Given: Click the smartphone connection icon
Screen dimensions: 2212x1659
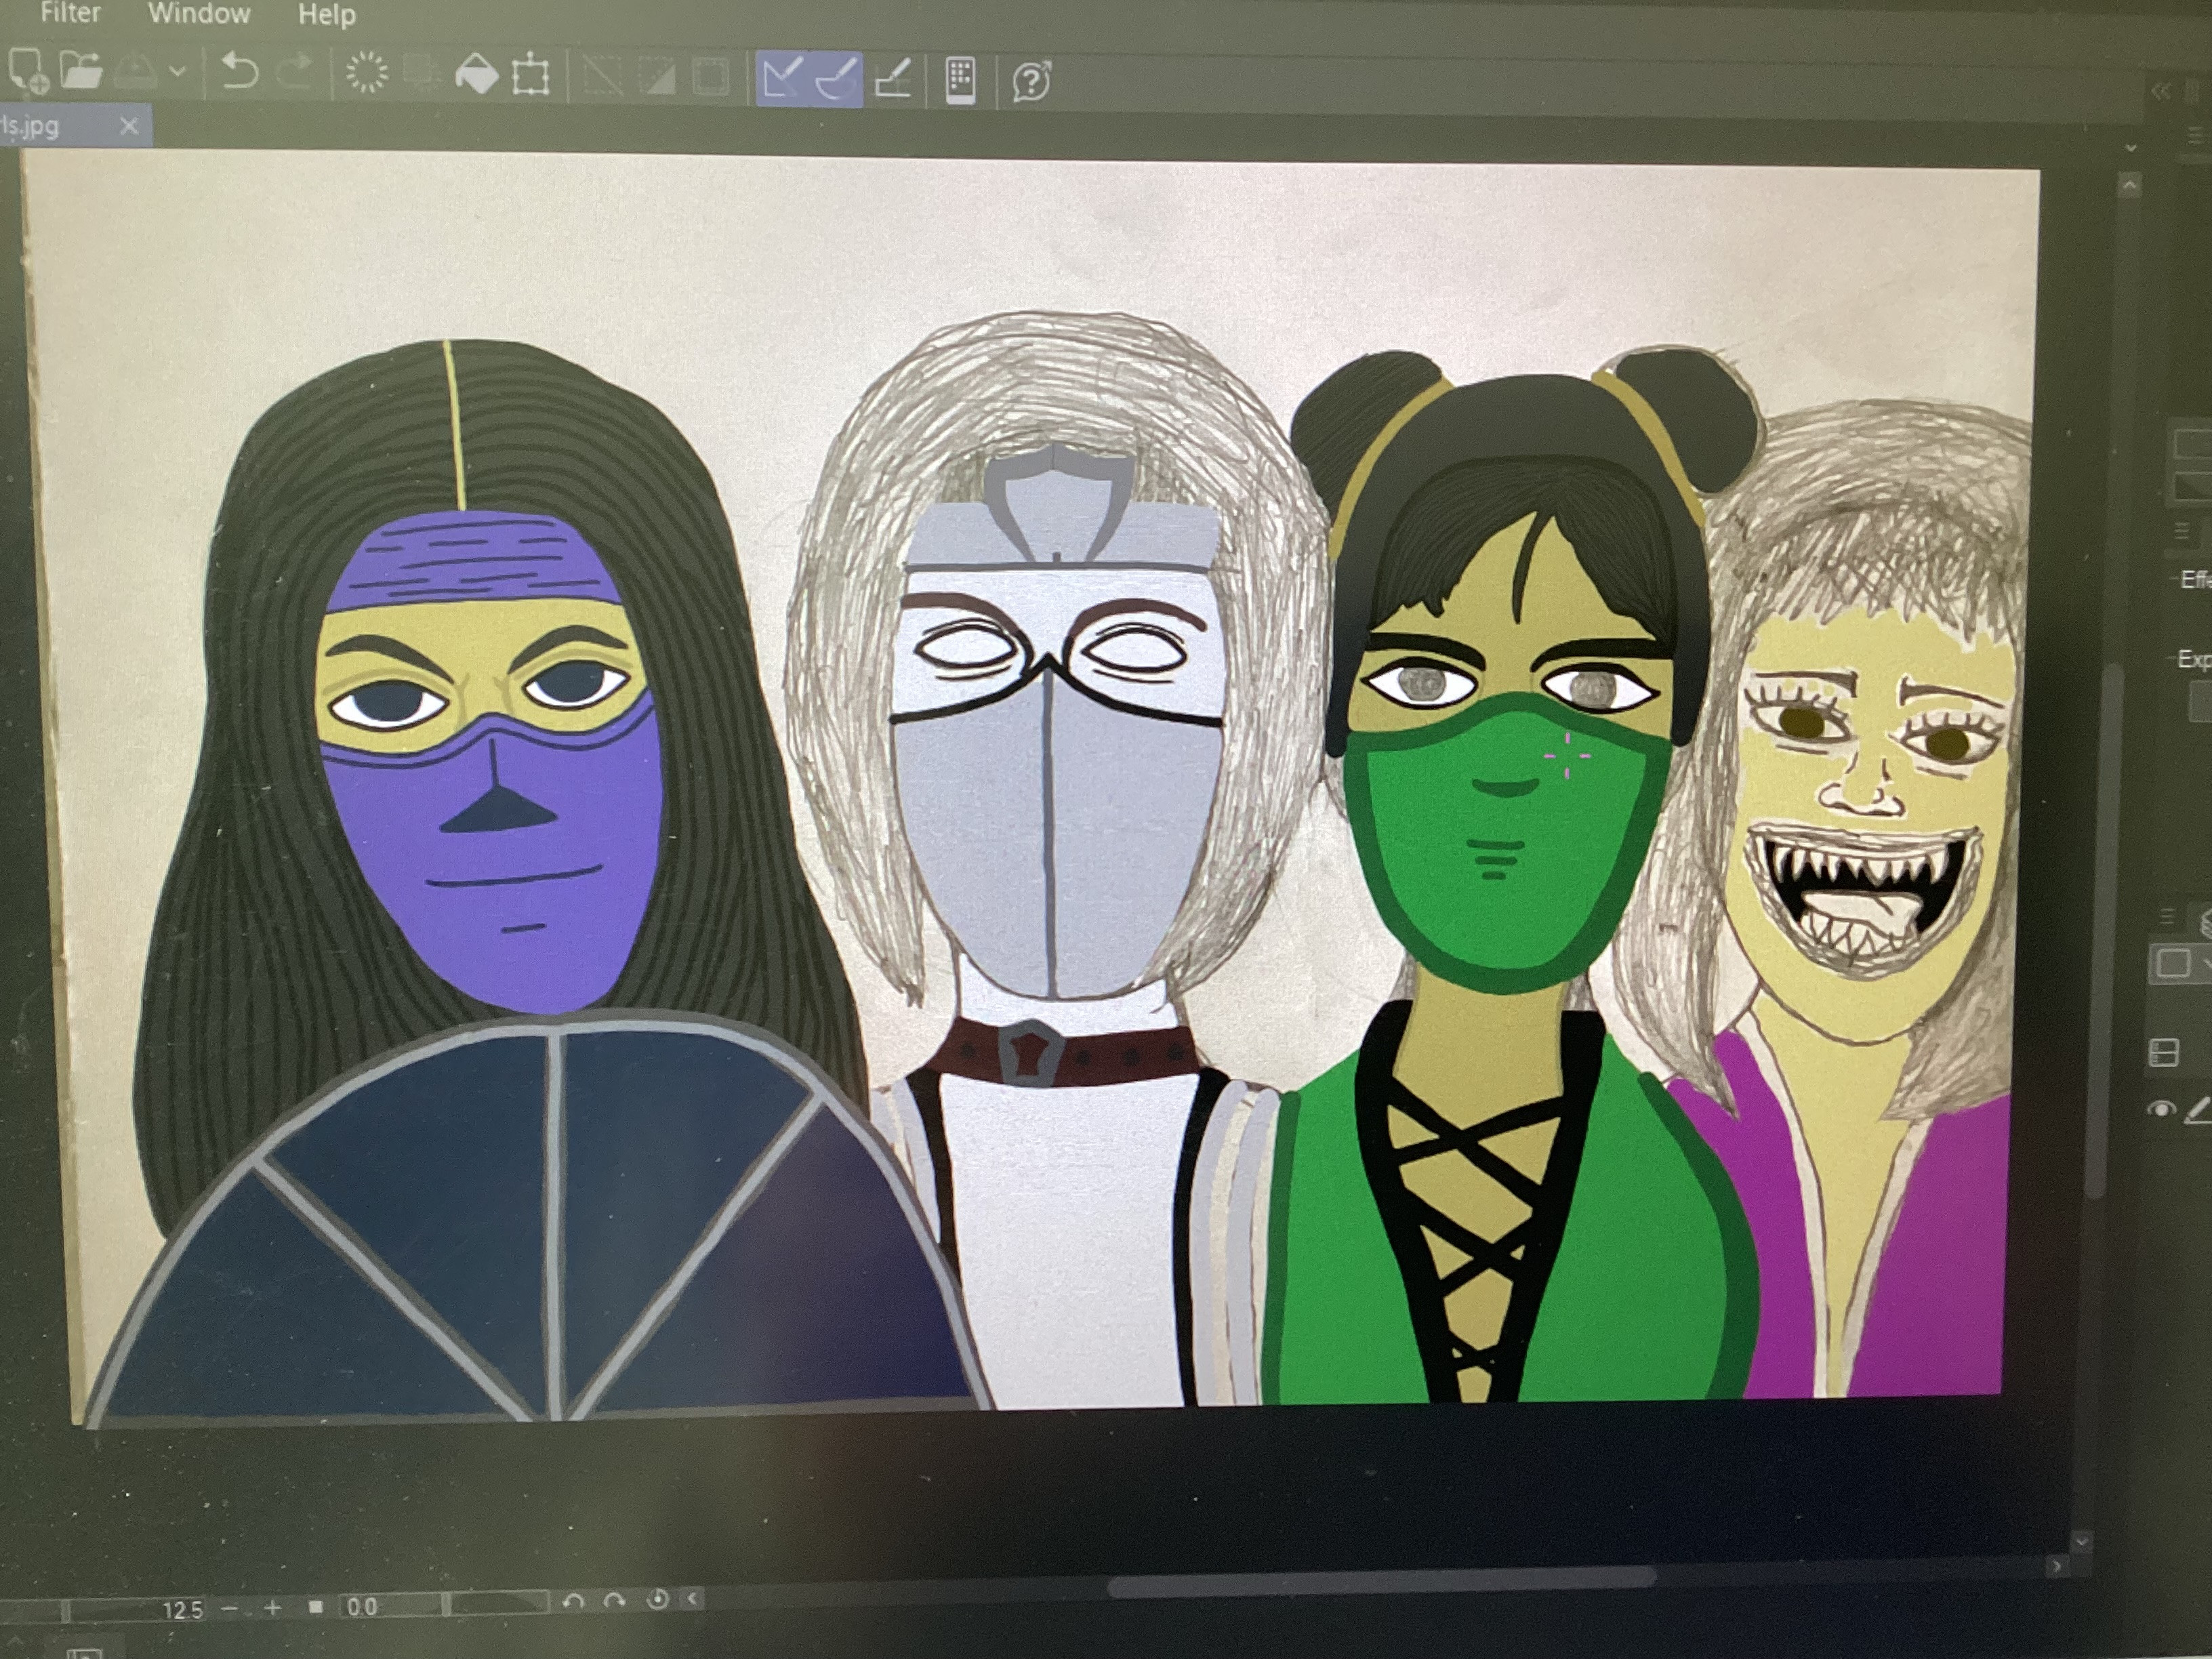Looking at the screenshot, I should pyautogui.click(x=959, y=80).
